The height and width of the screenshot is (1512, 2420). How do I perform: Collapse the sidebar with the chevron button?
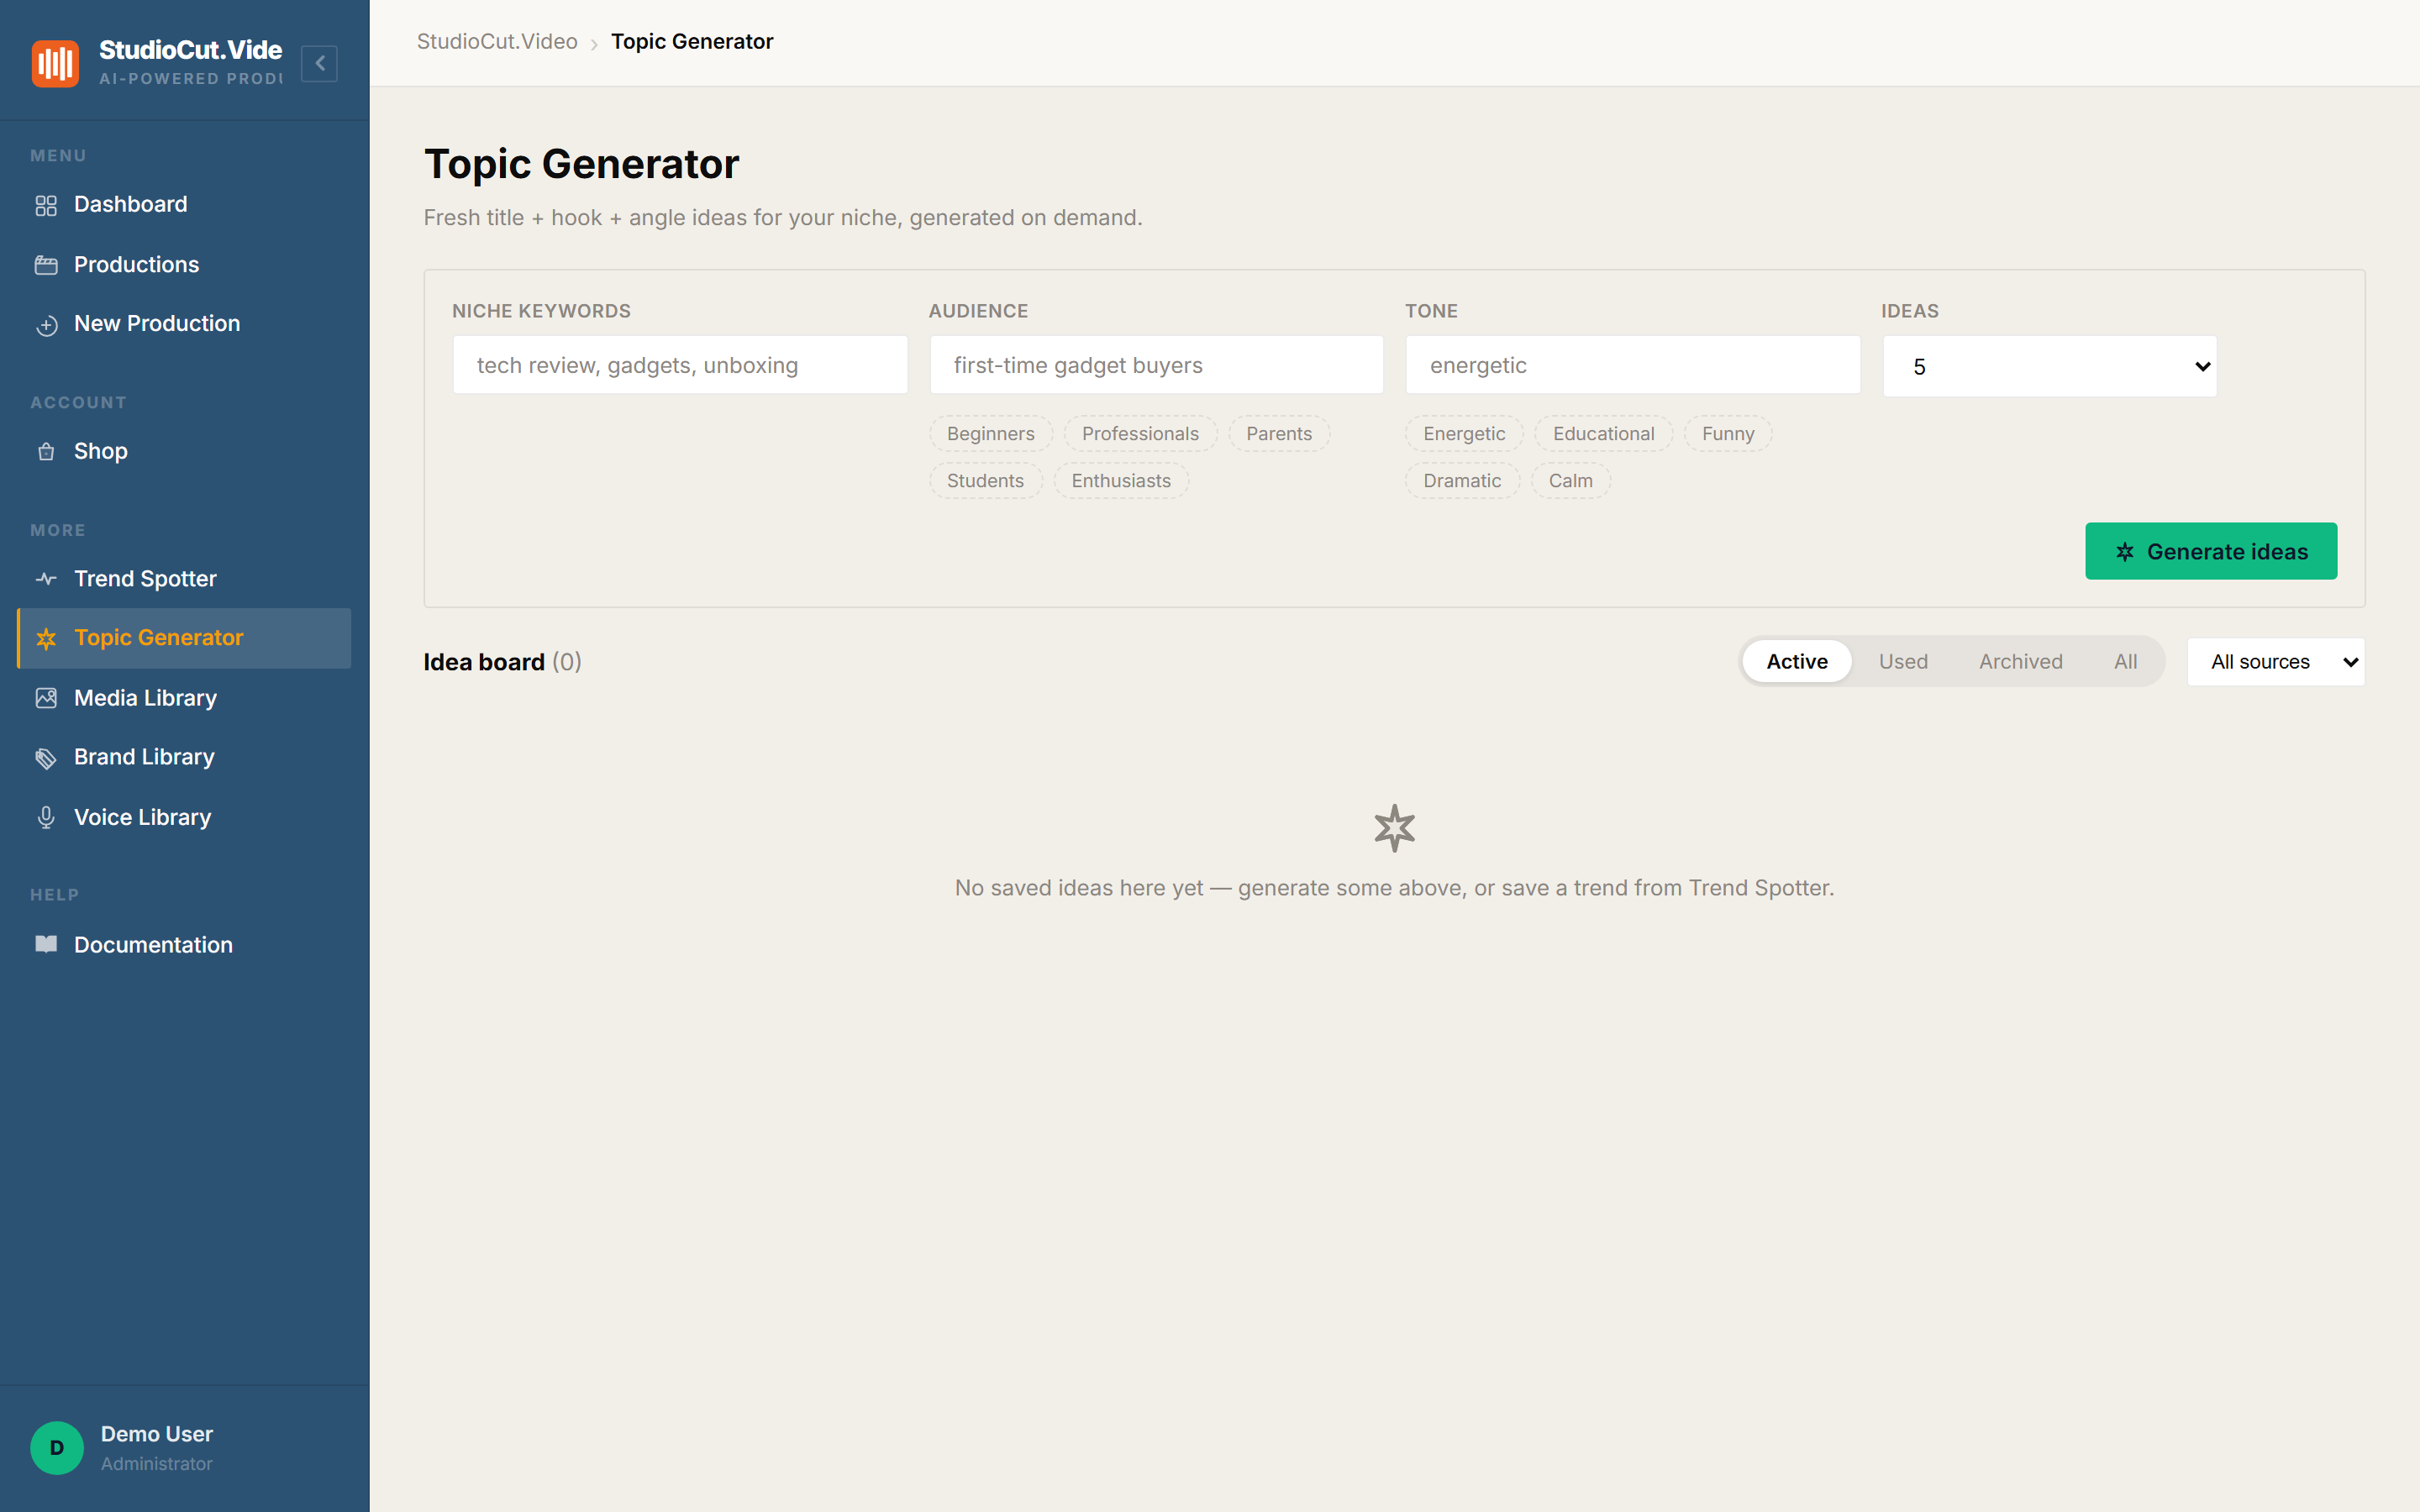(319, 63)
